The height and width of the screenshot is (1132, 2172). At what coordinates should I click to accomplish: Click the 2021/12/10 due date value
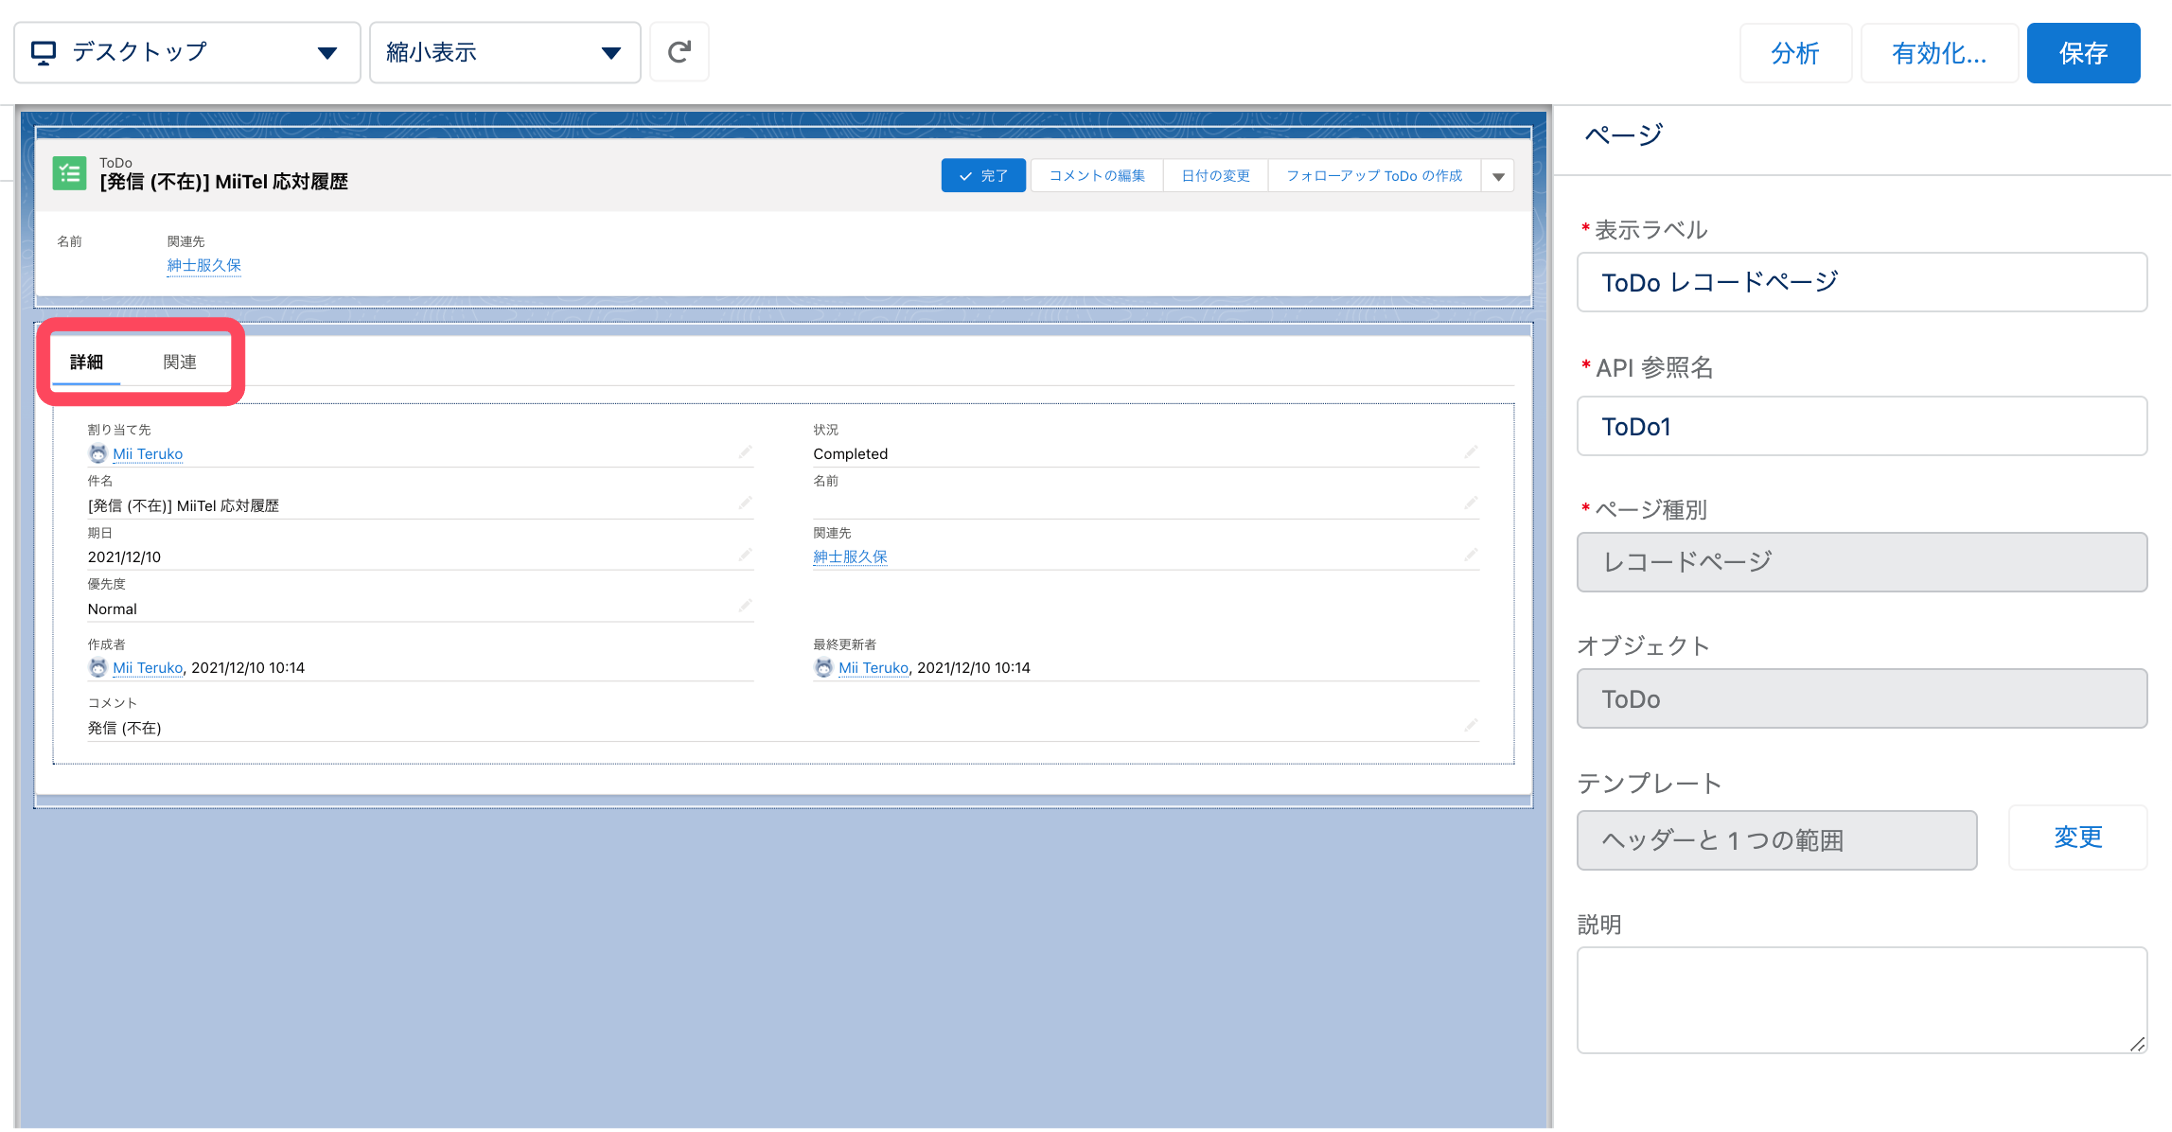pos(124,557)
